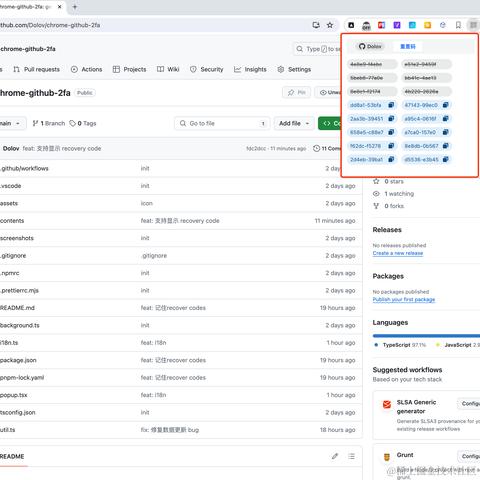Bookmark this page with the star icon

[330, 25]
